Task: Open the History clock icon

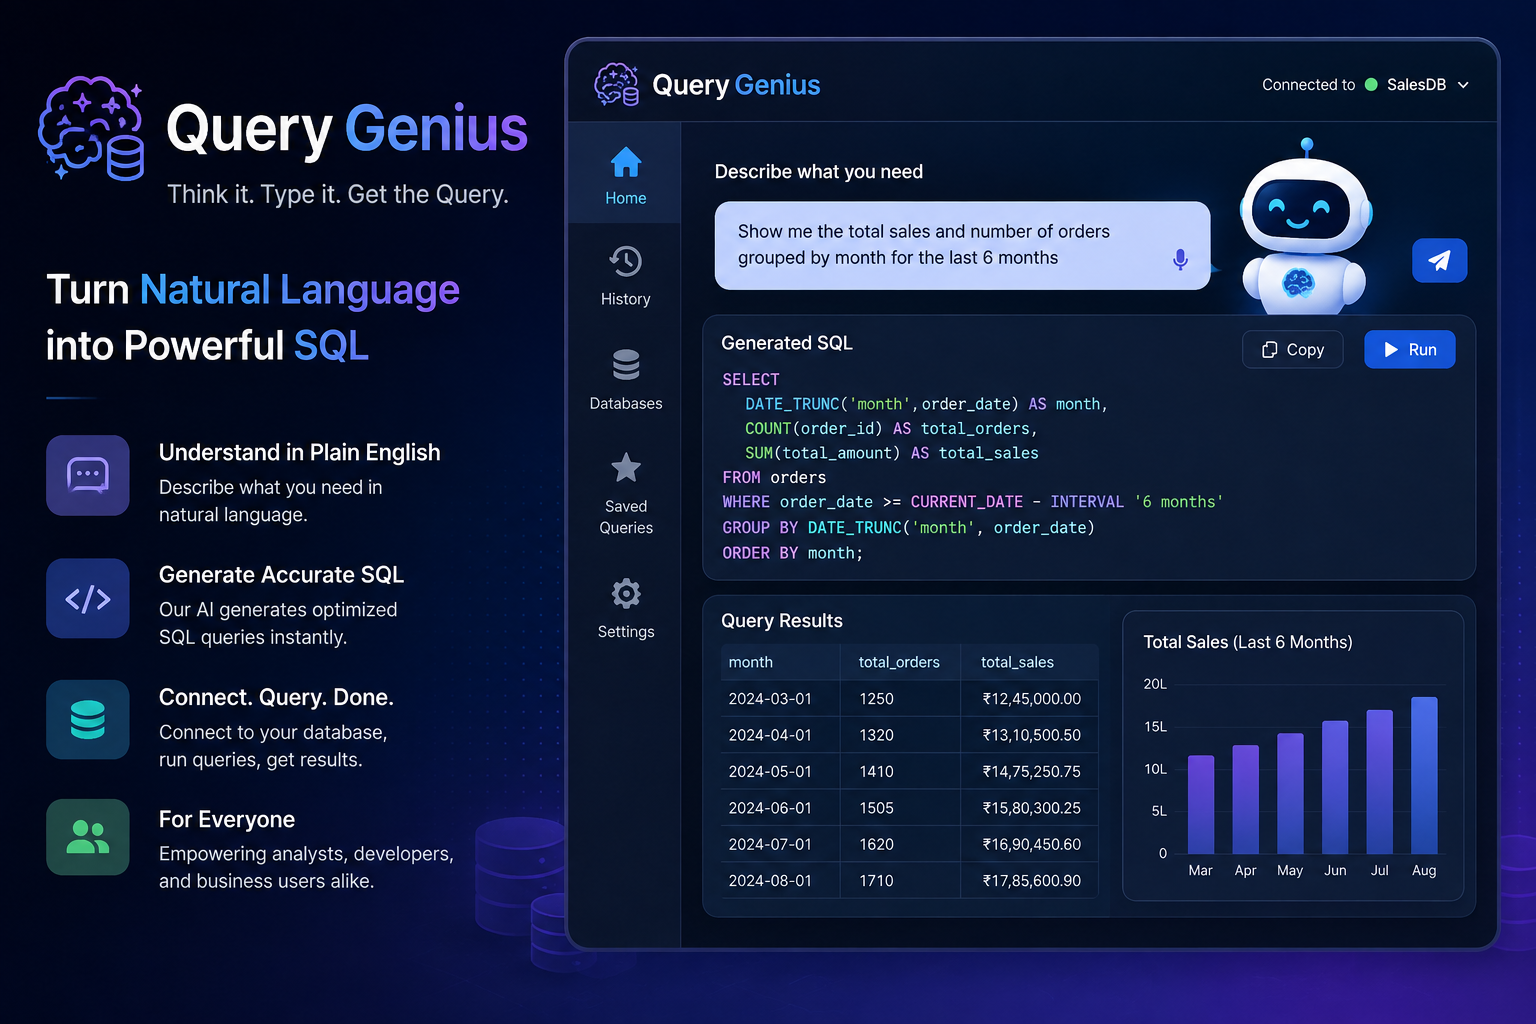Action: 625,262
